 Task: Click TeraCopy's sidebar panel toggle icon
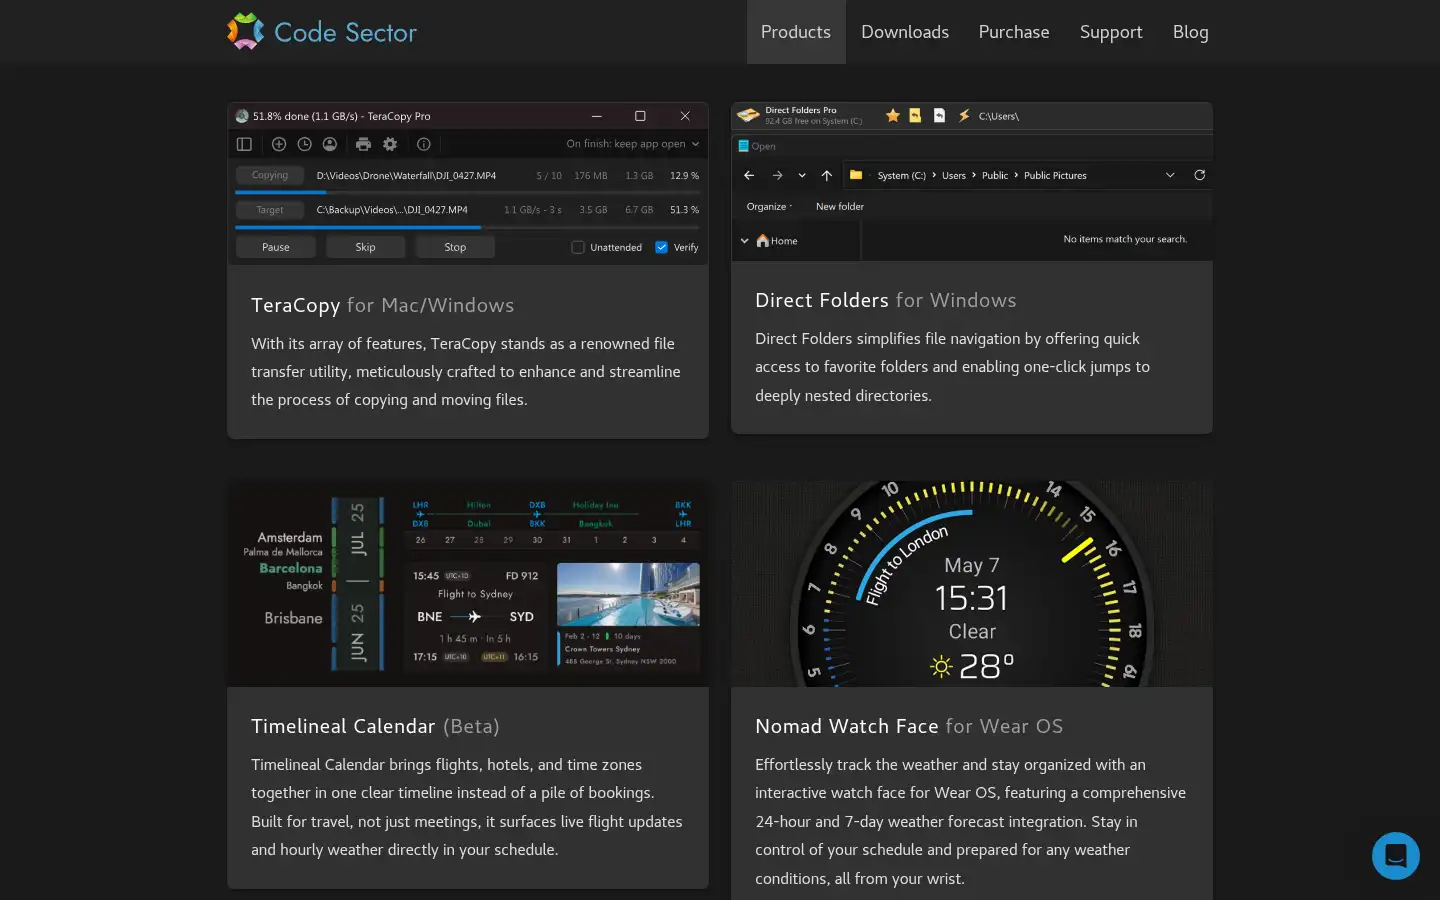(x=244, y=144)
